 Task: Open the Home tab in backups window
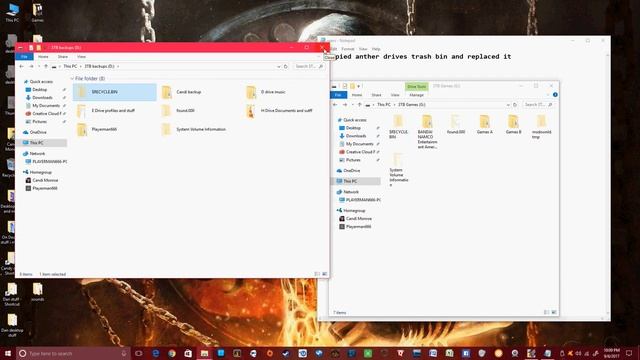pos(43,57)
